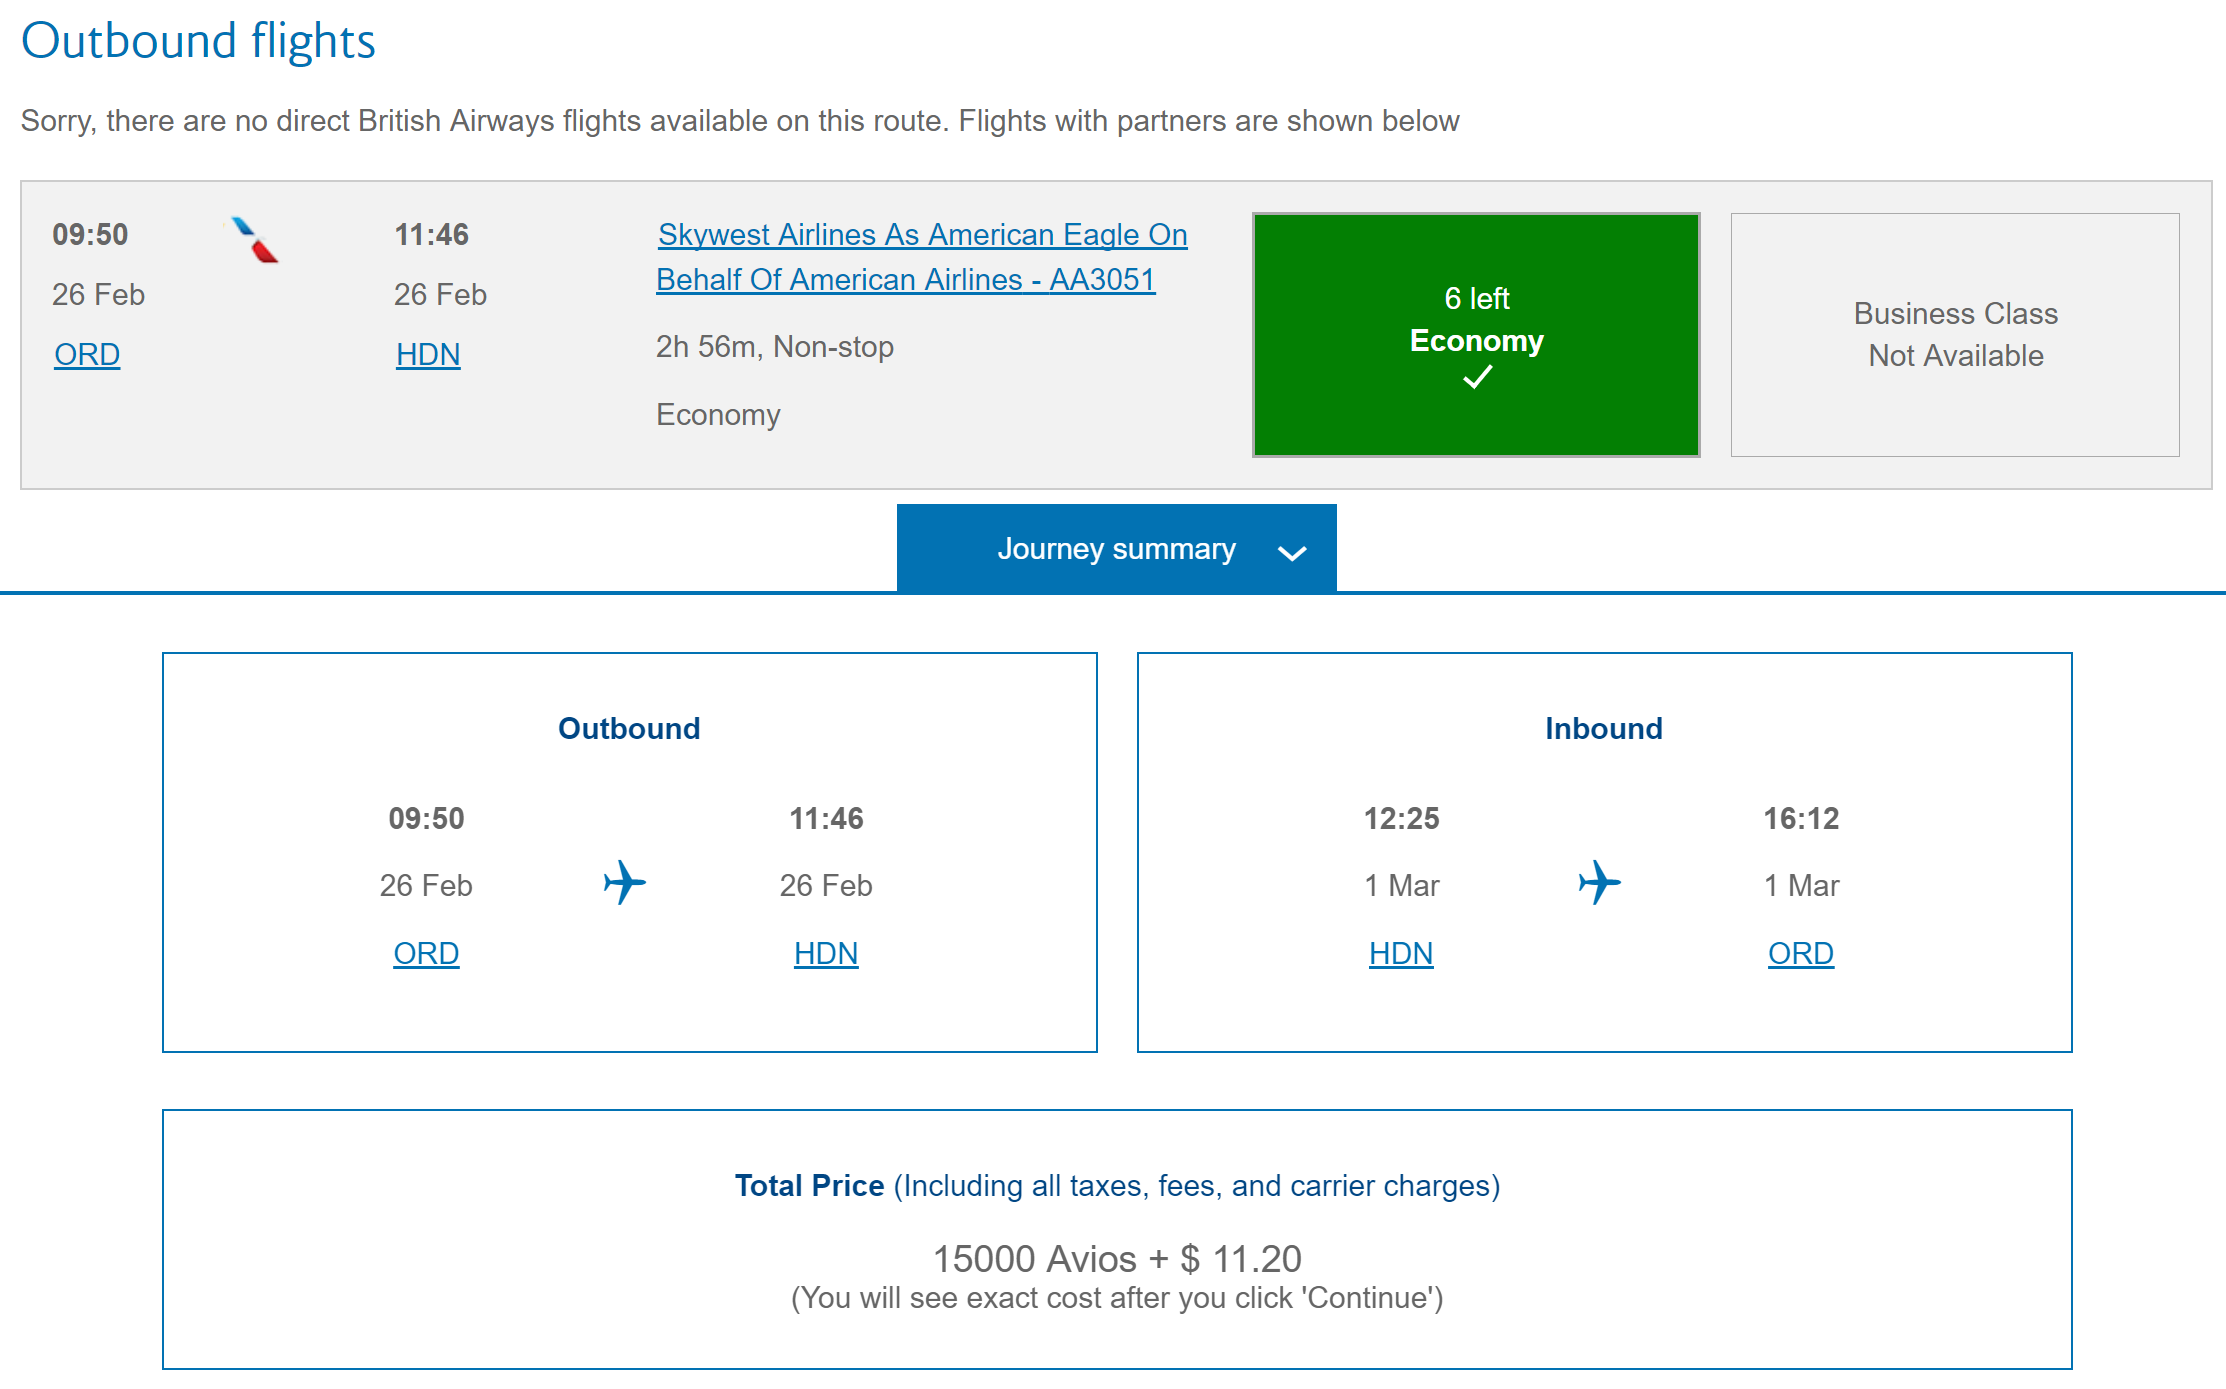Click the Outbound flights page heading
Image resolution: width=2226 pixels, height=1389 pixels.
pos(198,41)
